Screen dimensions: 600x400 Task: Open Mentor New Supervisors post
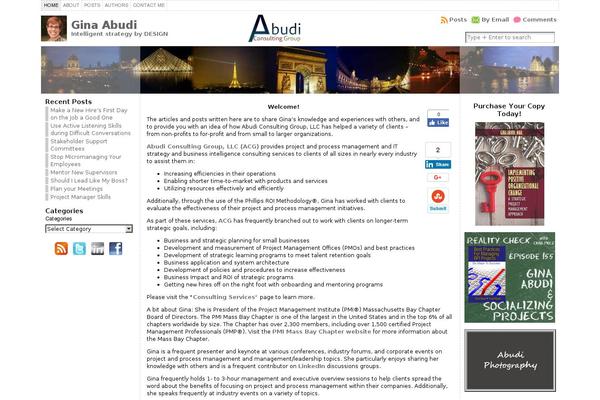click(84, 173)
